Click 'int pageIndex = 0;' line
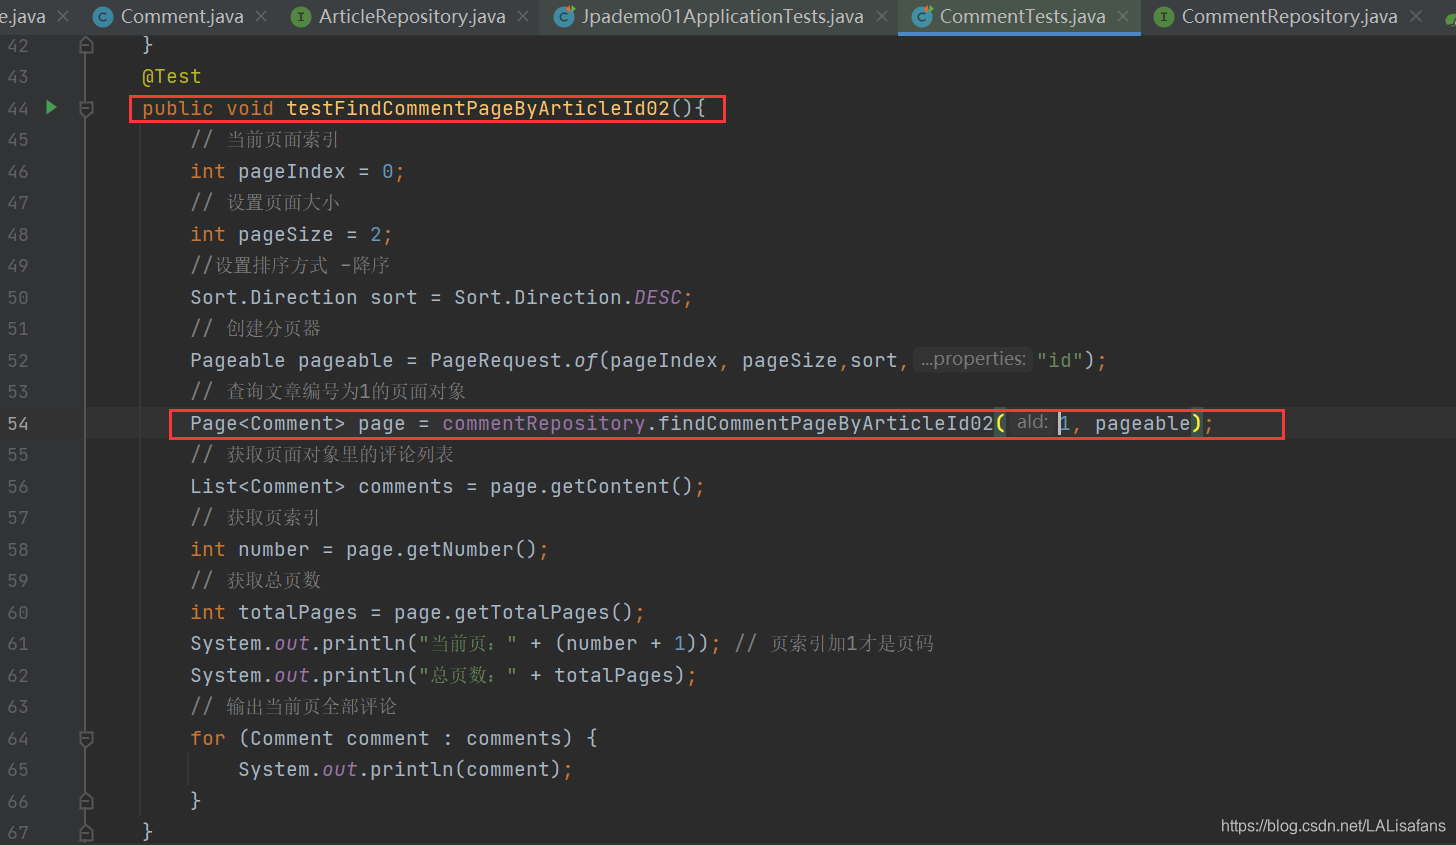 (x=297, y=171)
